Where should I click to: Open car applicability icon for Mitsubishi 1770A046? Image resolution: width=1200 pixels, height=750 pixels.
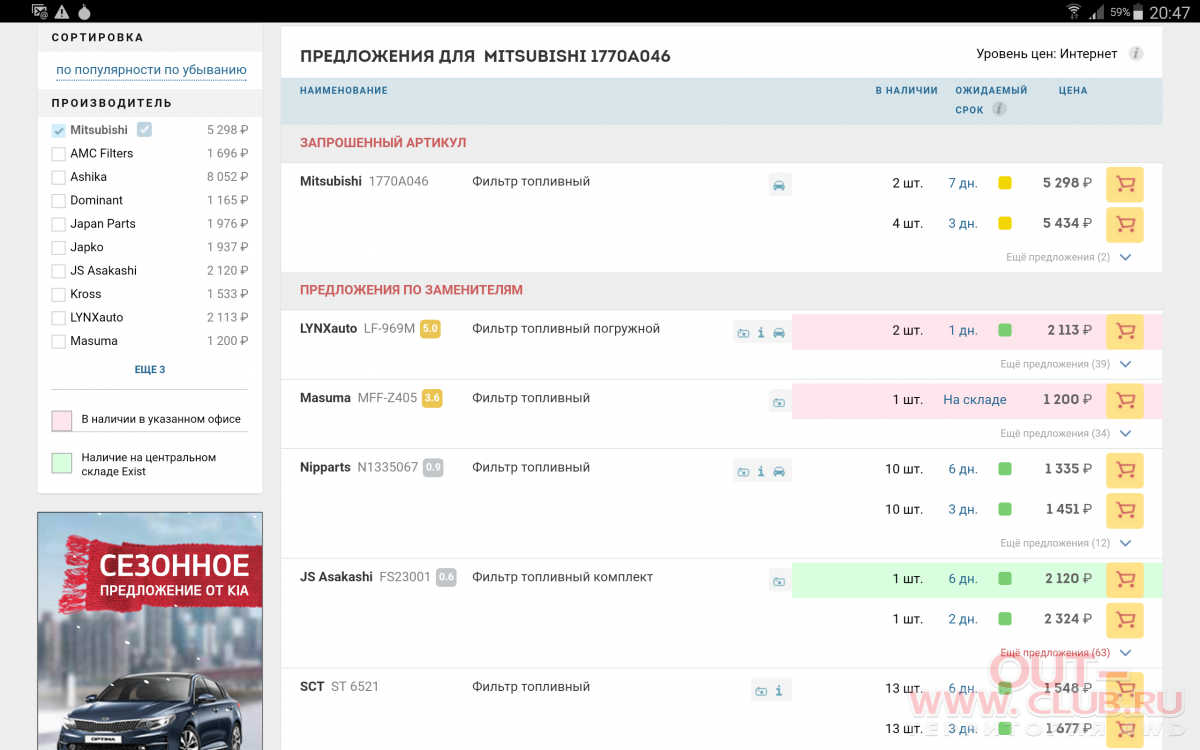(x=779, y=185)
